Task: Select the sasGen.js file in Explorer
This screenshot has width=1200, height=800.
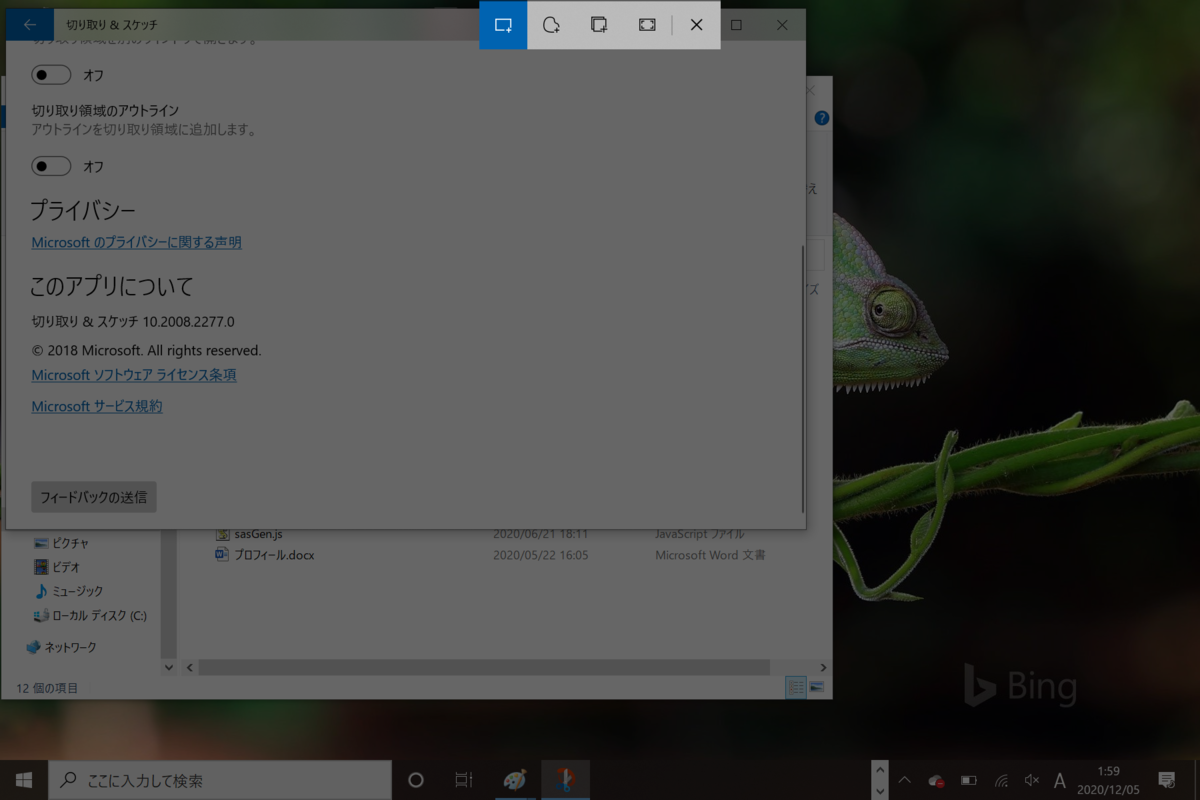Action: tap(258, 534)
